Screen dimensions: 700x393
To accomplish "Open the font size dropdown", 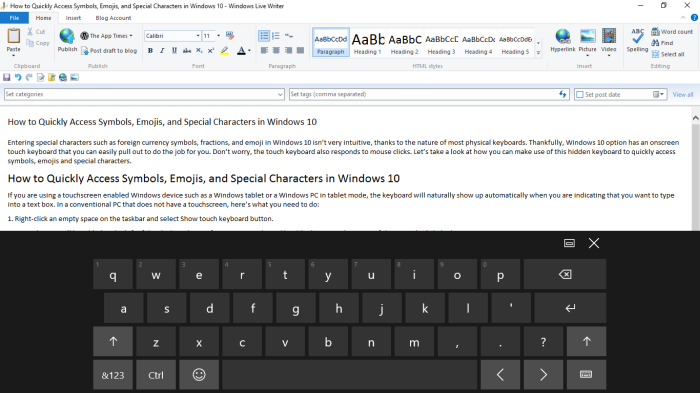I will (218, 36).
